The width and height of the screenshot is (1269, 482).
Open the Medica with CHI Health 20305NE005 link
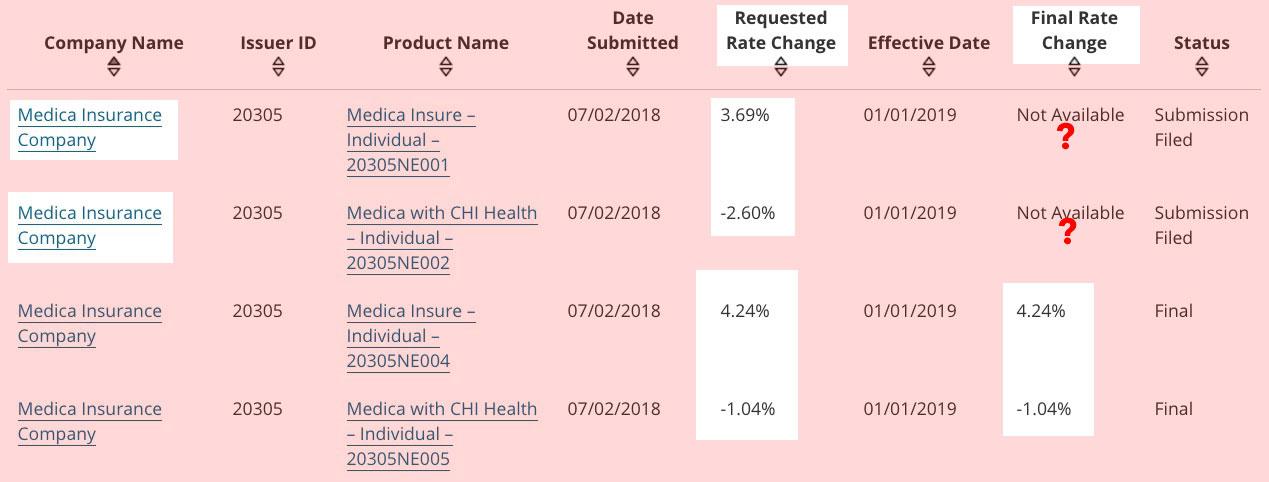point(441,434)
